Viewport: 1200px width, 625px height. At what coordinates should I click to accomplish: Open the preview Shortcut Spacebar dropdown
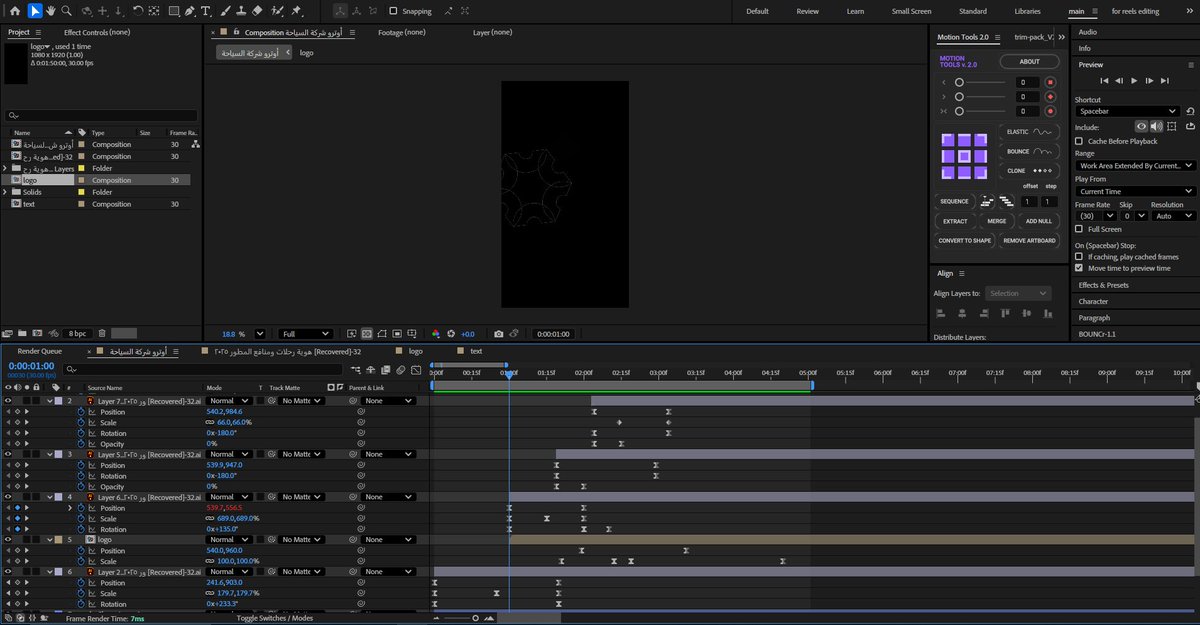point(1128,111)
